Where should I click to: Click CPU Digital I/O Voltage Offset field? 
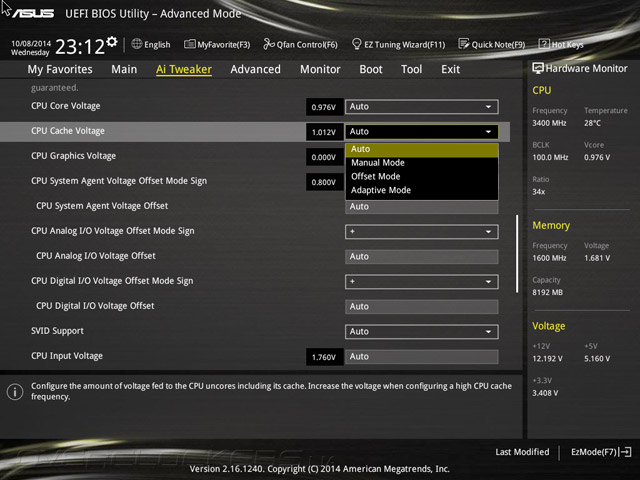tap(422, 307)
